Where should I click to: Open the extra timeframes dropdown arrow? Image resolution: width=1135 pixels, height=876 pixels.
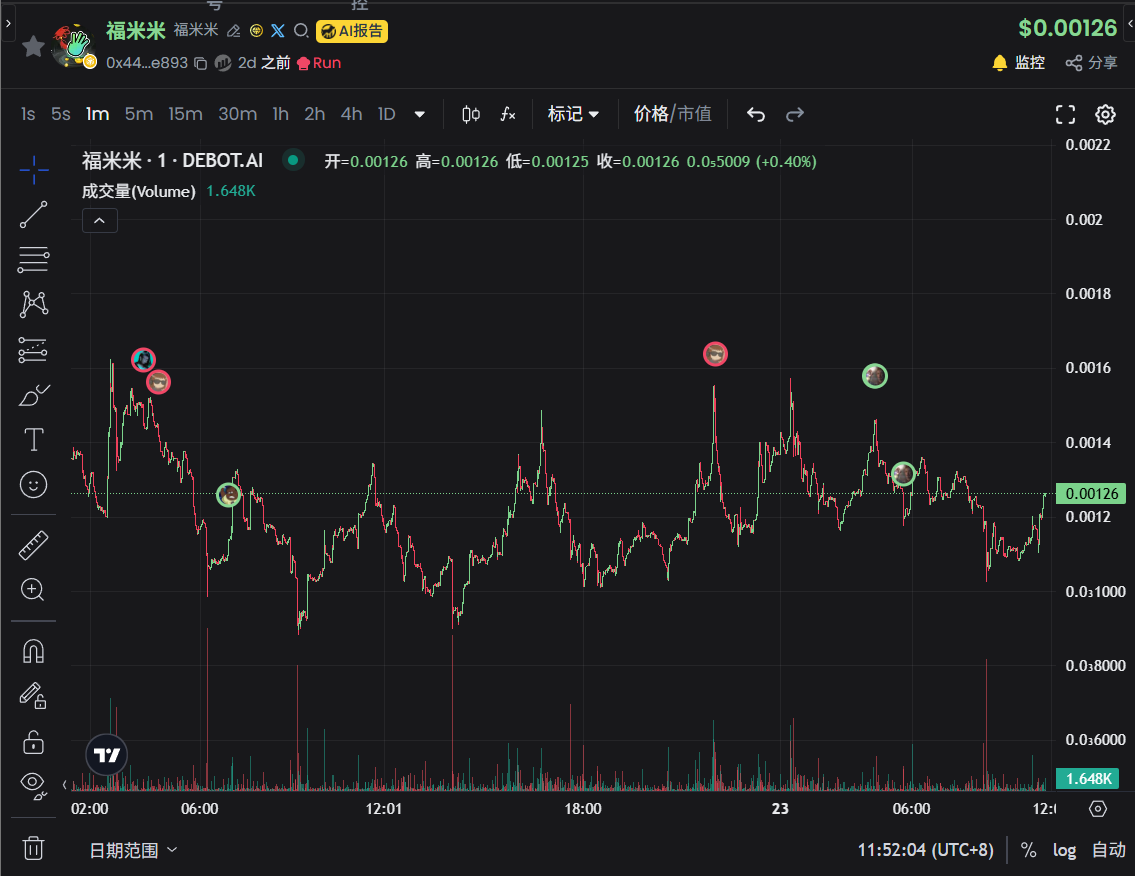click(420, 114)
